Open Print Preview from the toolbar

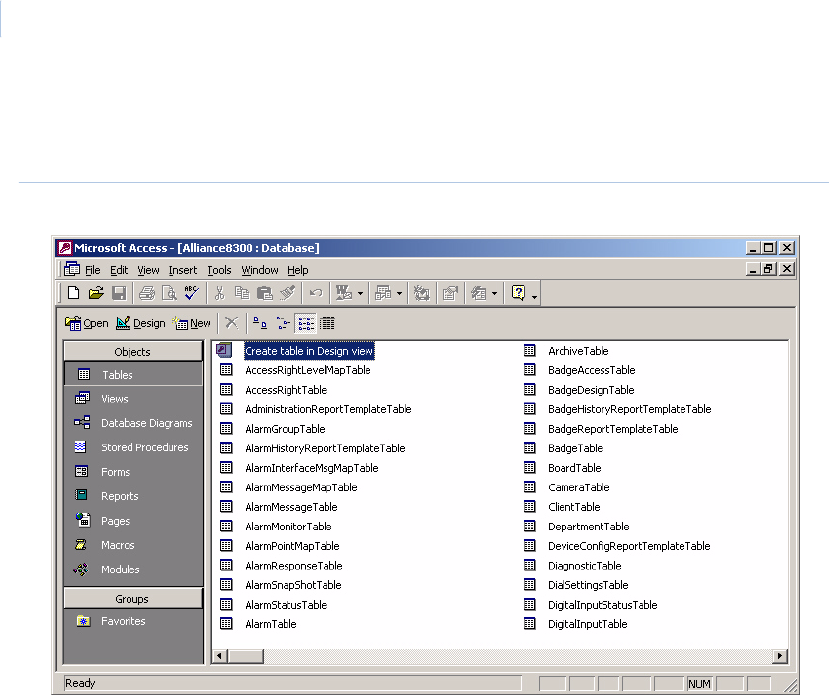coord(169,293)
